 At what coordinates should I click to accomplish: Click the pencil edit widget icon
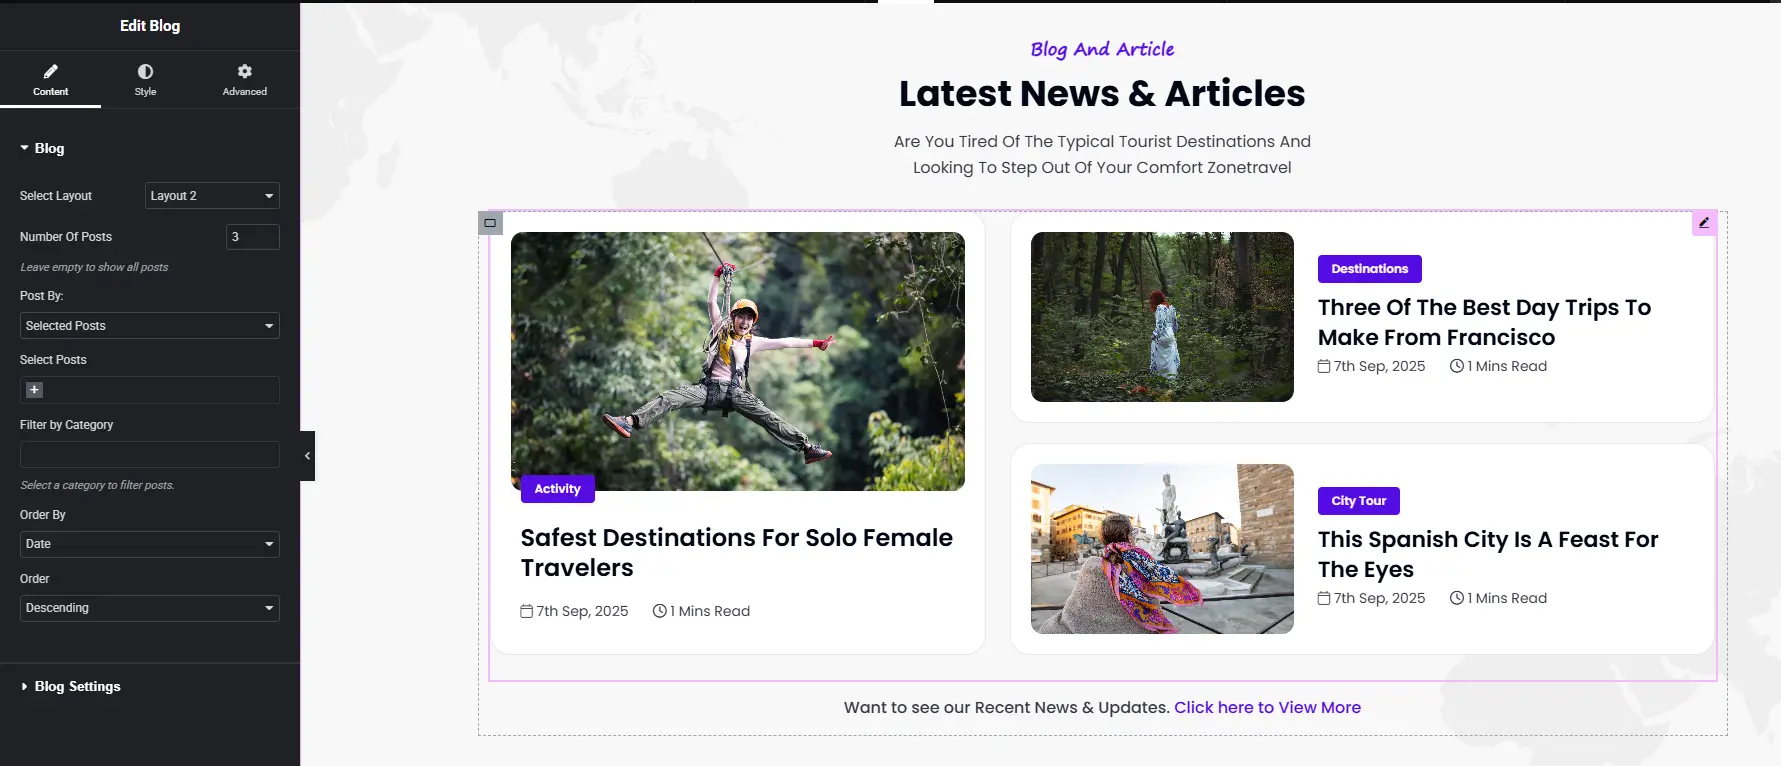pyautogui.click(x=1704, y=223)
